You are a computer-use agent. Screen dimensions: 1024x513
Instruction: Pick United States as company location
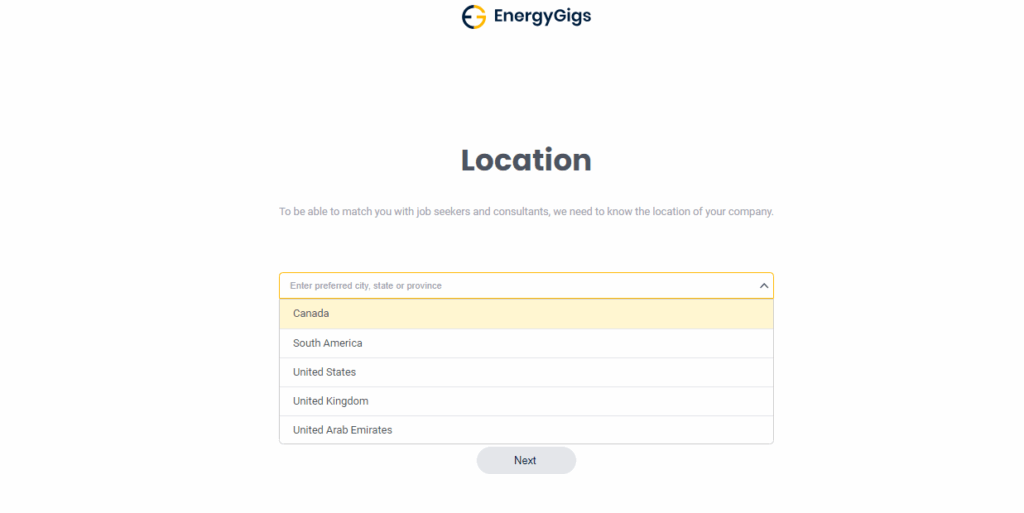[324, 372]
